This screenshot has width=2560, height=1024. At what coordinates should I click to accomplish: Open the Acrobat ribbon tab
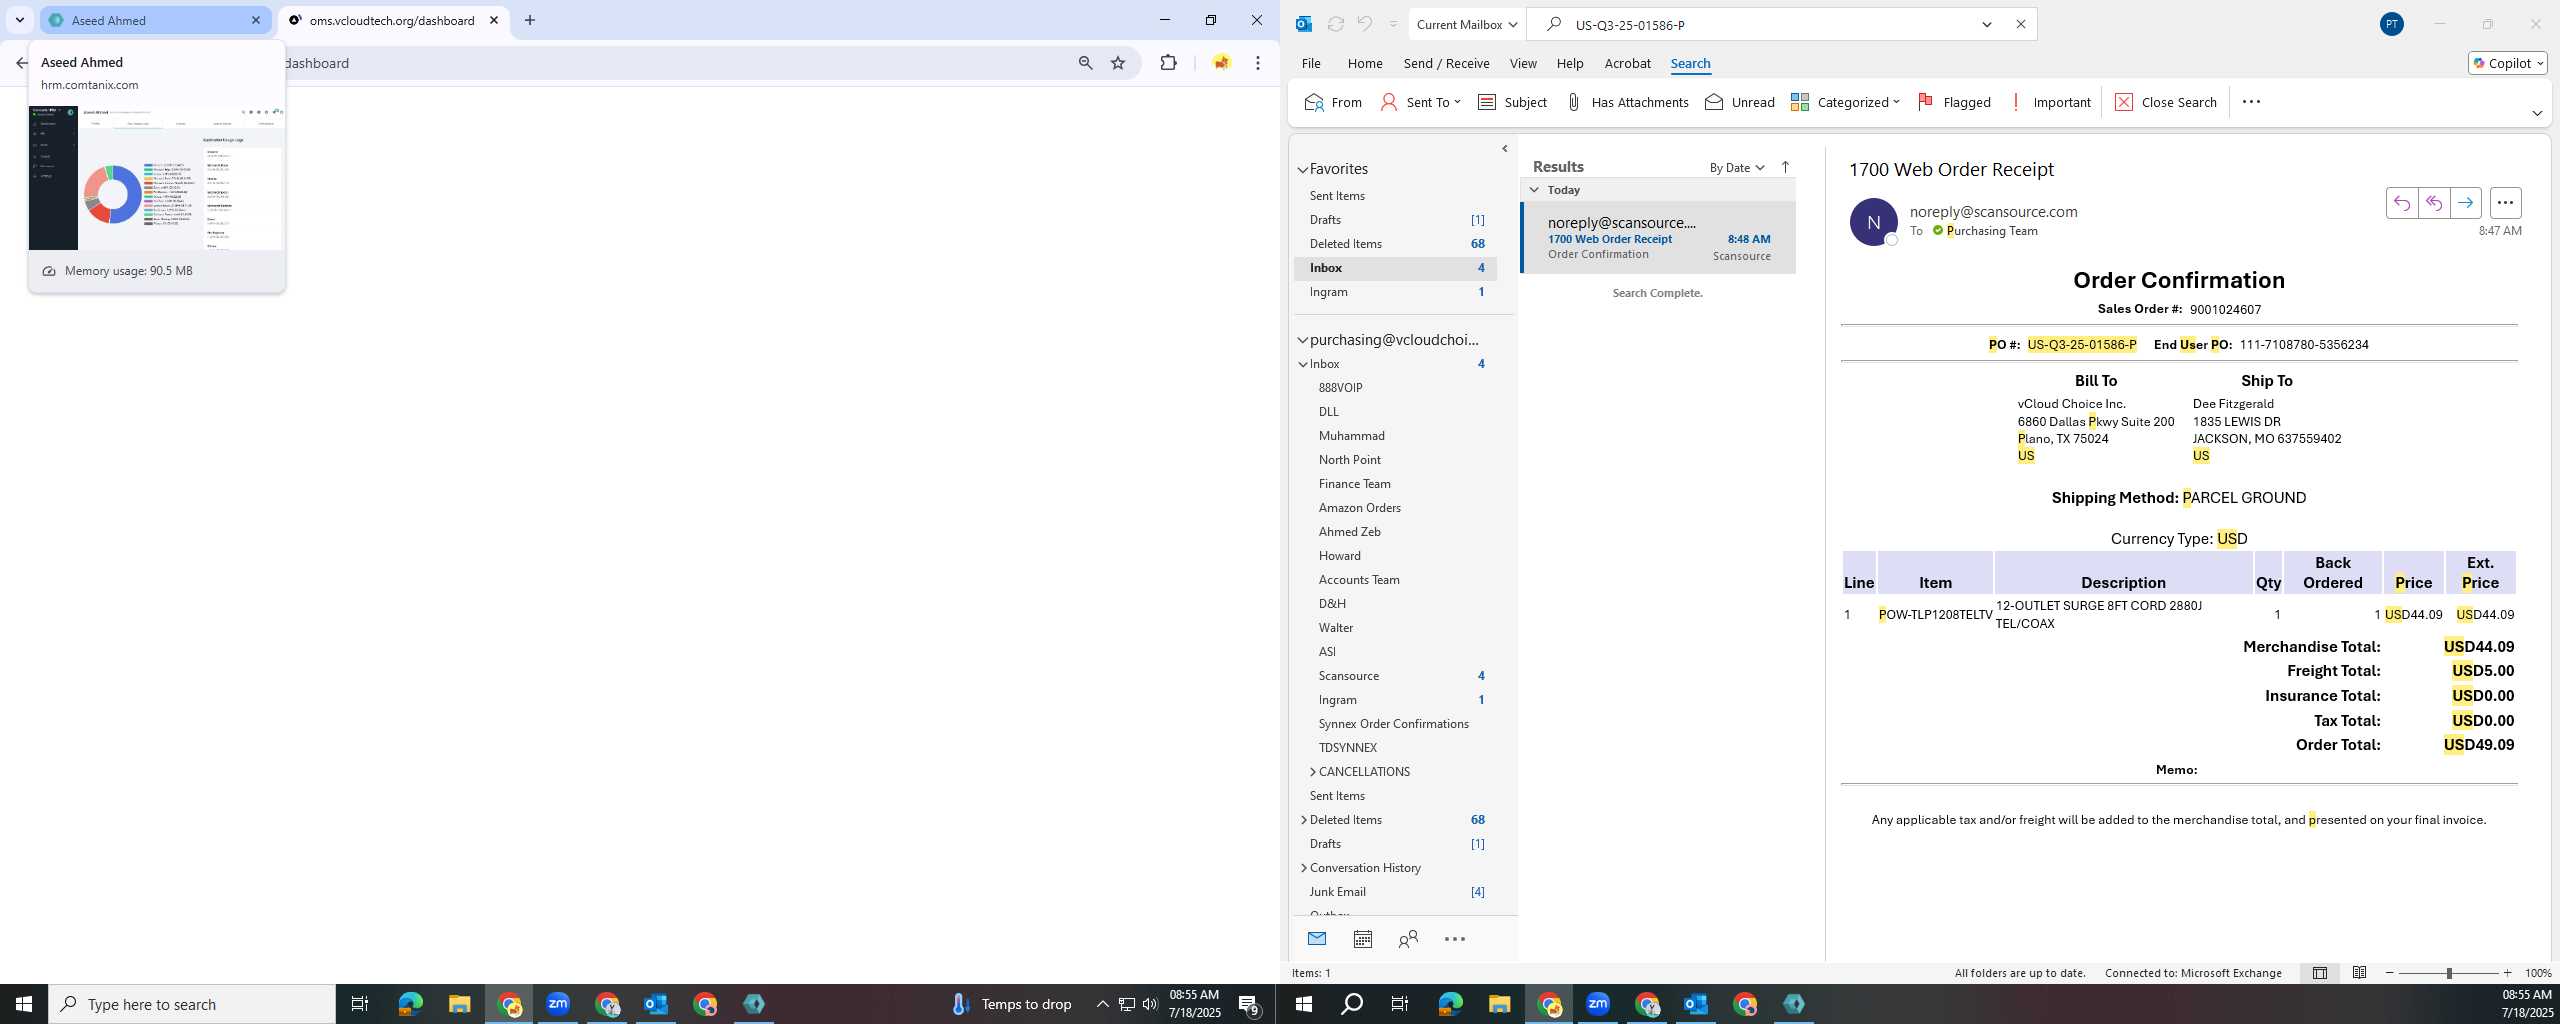point(1627,63)
